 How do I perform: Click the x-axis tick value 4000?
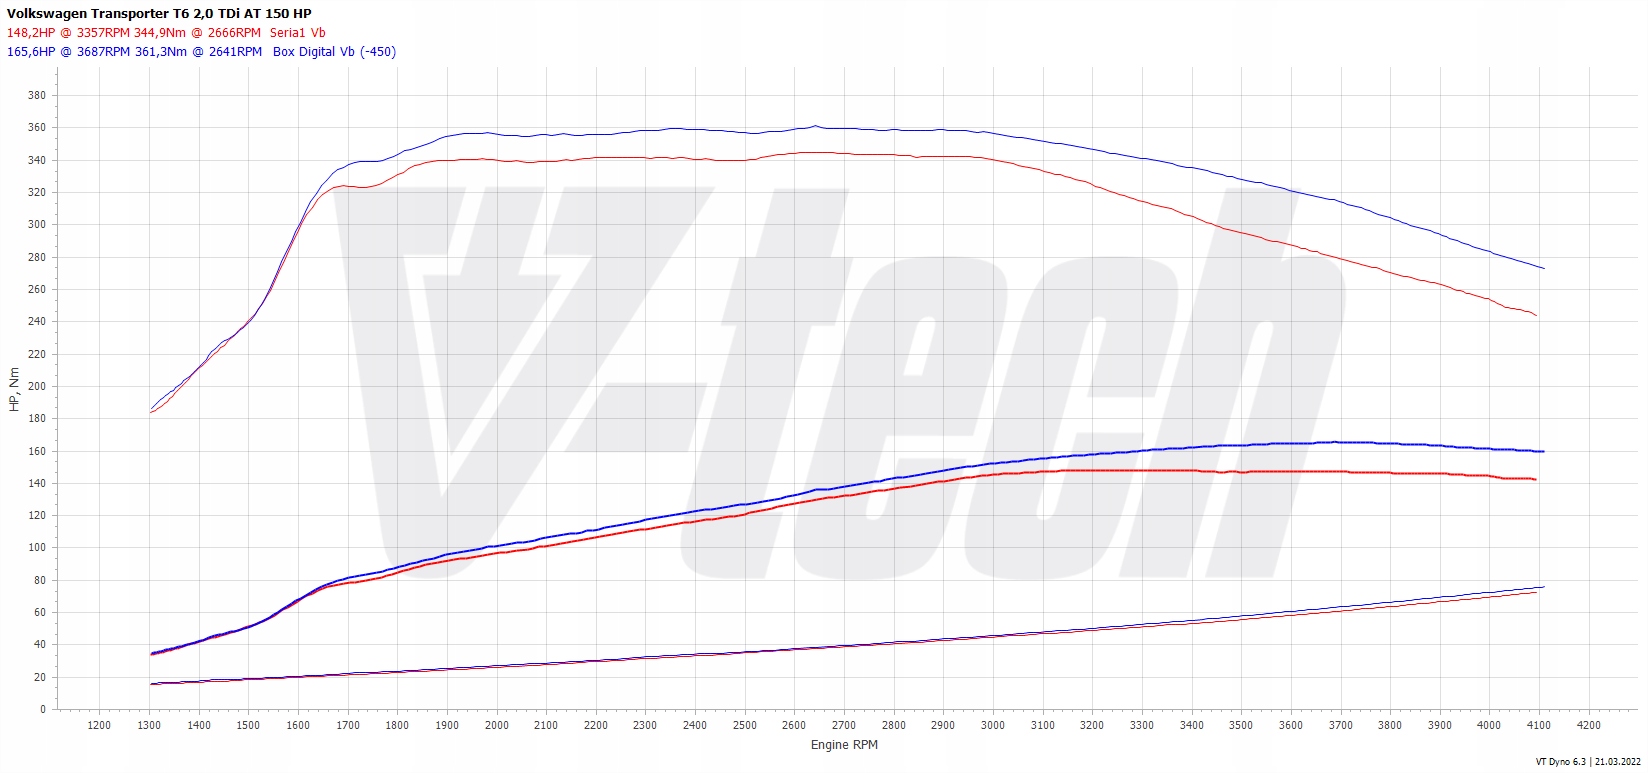tap(1489, 726)
